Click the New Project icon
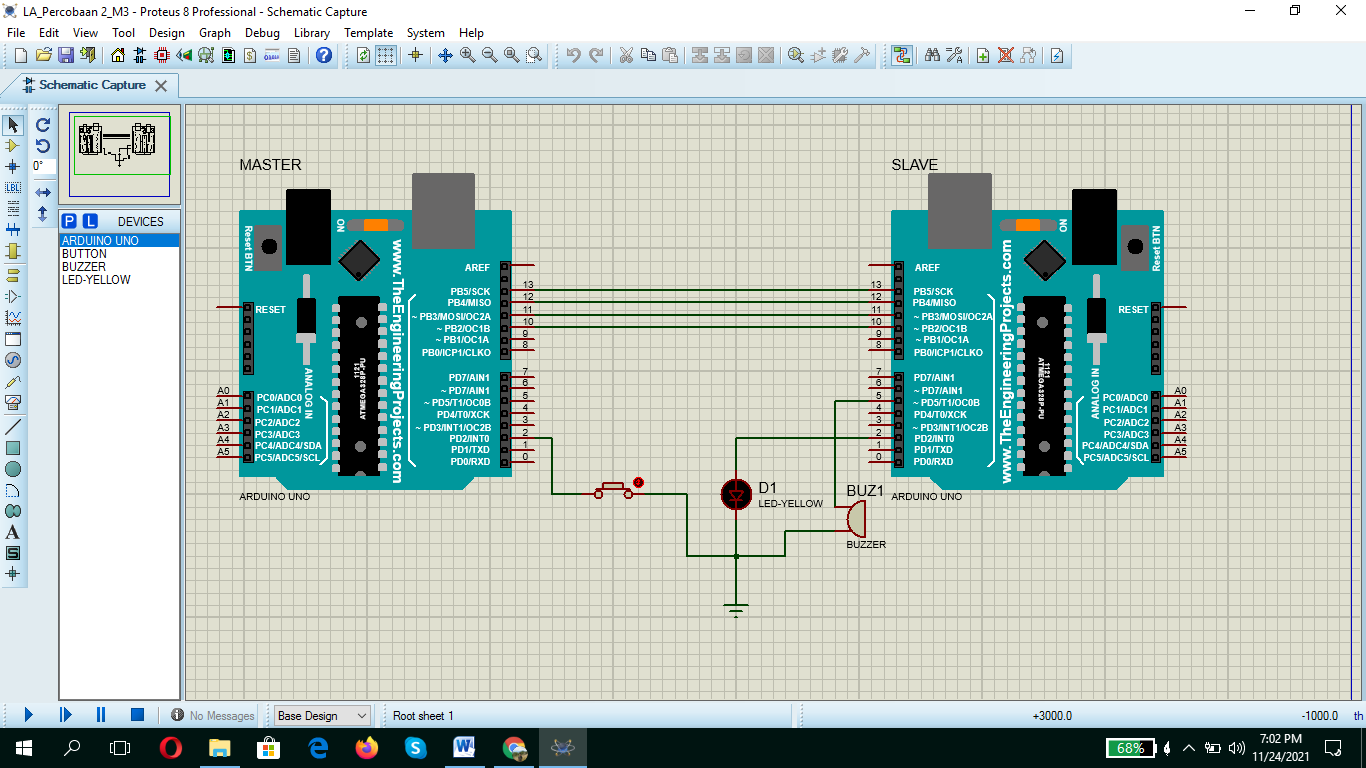The height and width of the screenshot is (768, 1366). [22, 55]
